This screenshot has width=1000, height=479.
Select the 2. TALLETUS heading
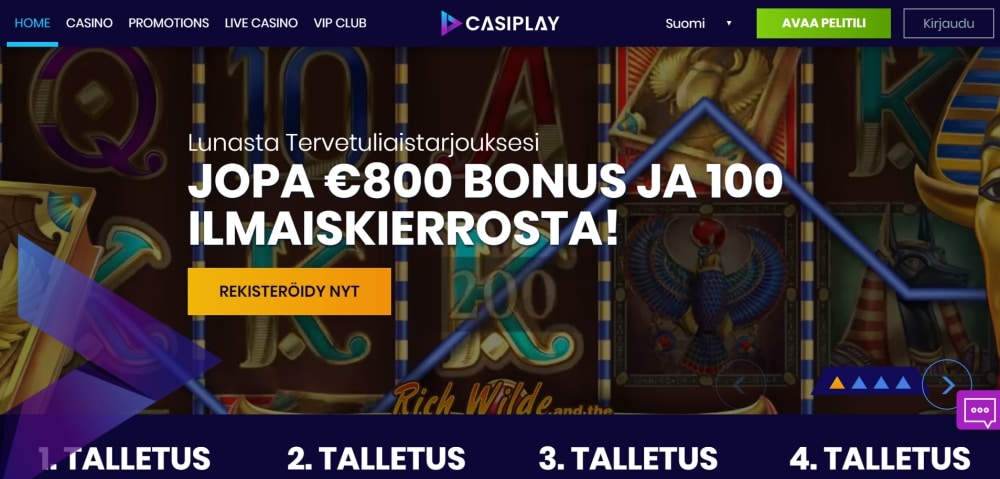click(376, 458)
